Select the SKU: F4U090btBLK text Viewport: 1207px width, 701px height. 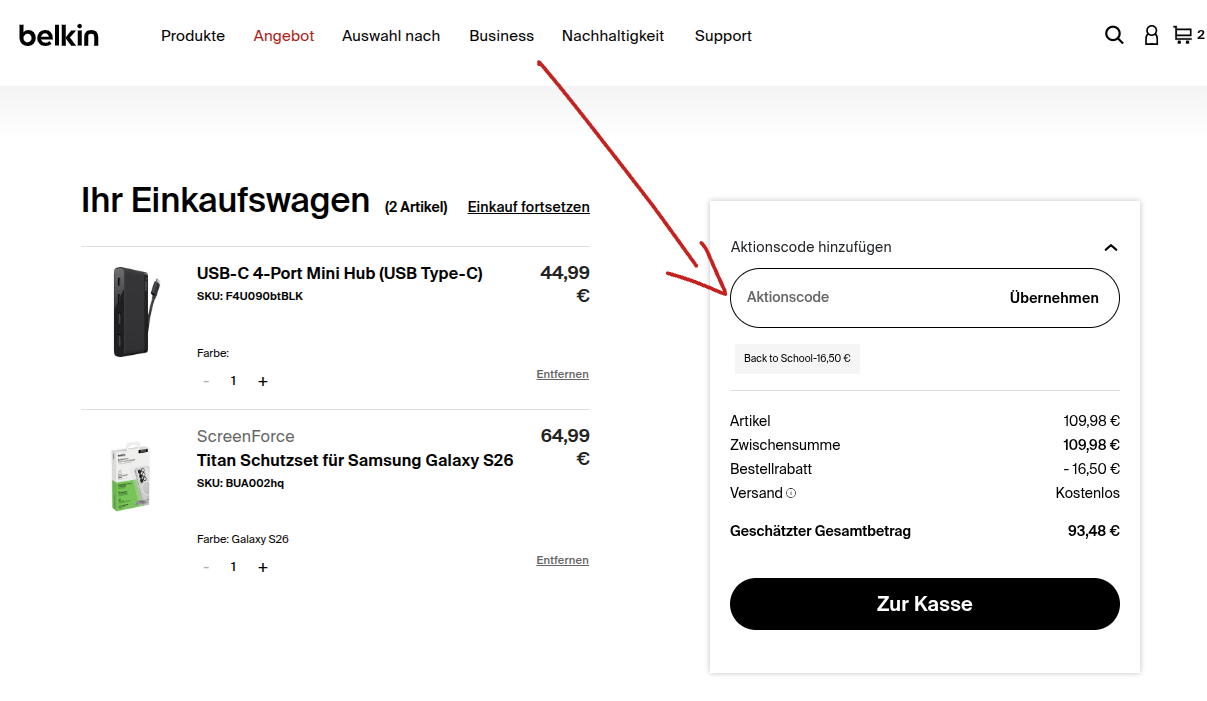(250, 297)
